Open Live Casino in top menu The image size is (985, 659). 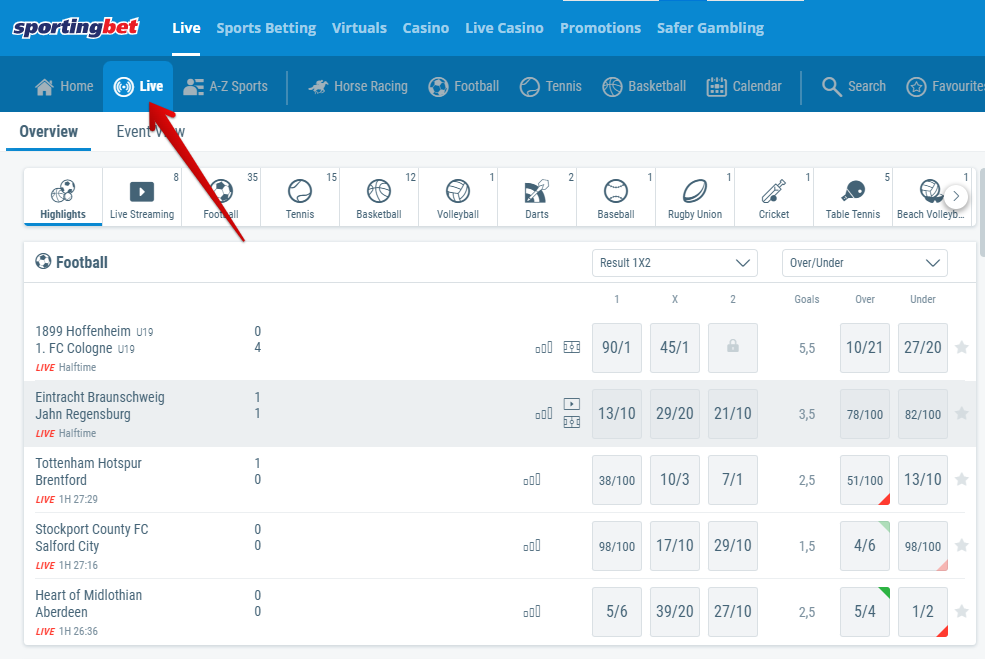(504, 28)
